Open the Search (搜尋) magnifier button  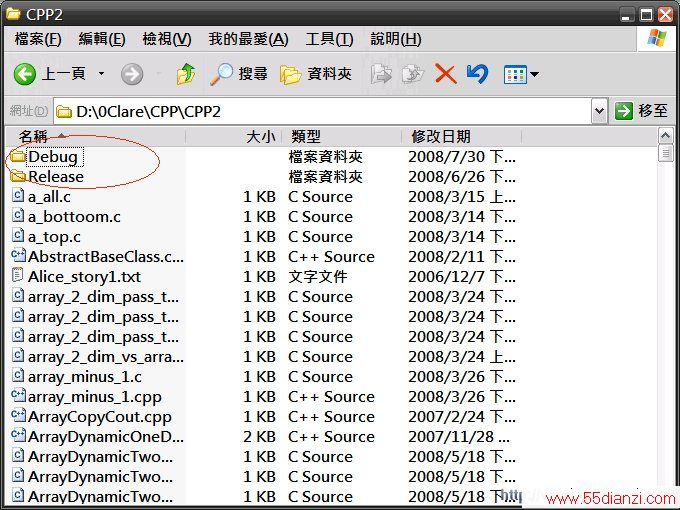(239, 74)
